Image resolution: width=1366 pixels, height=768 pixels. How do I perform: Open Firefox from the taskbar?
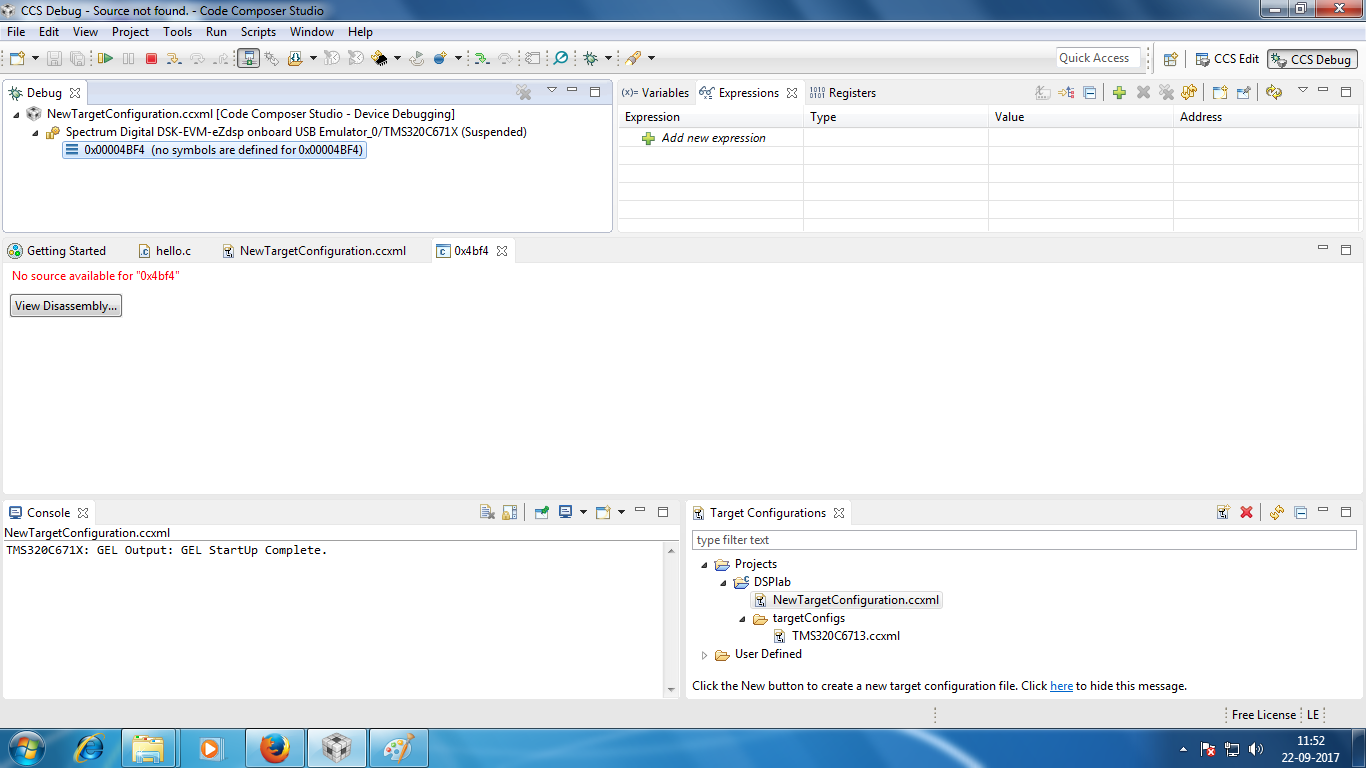274,748
